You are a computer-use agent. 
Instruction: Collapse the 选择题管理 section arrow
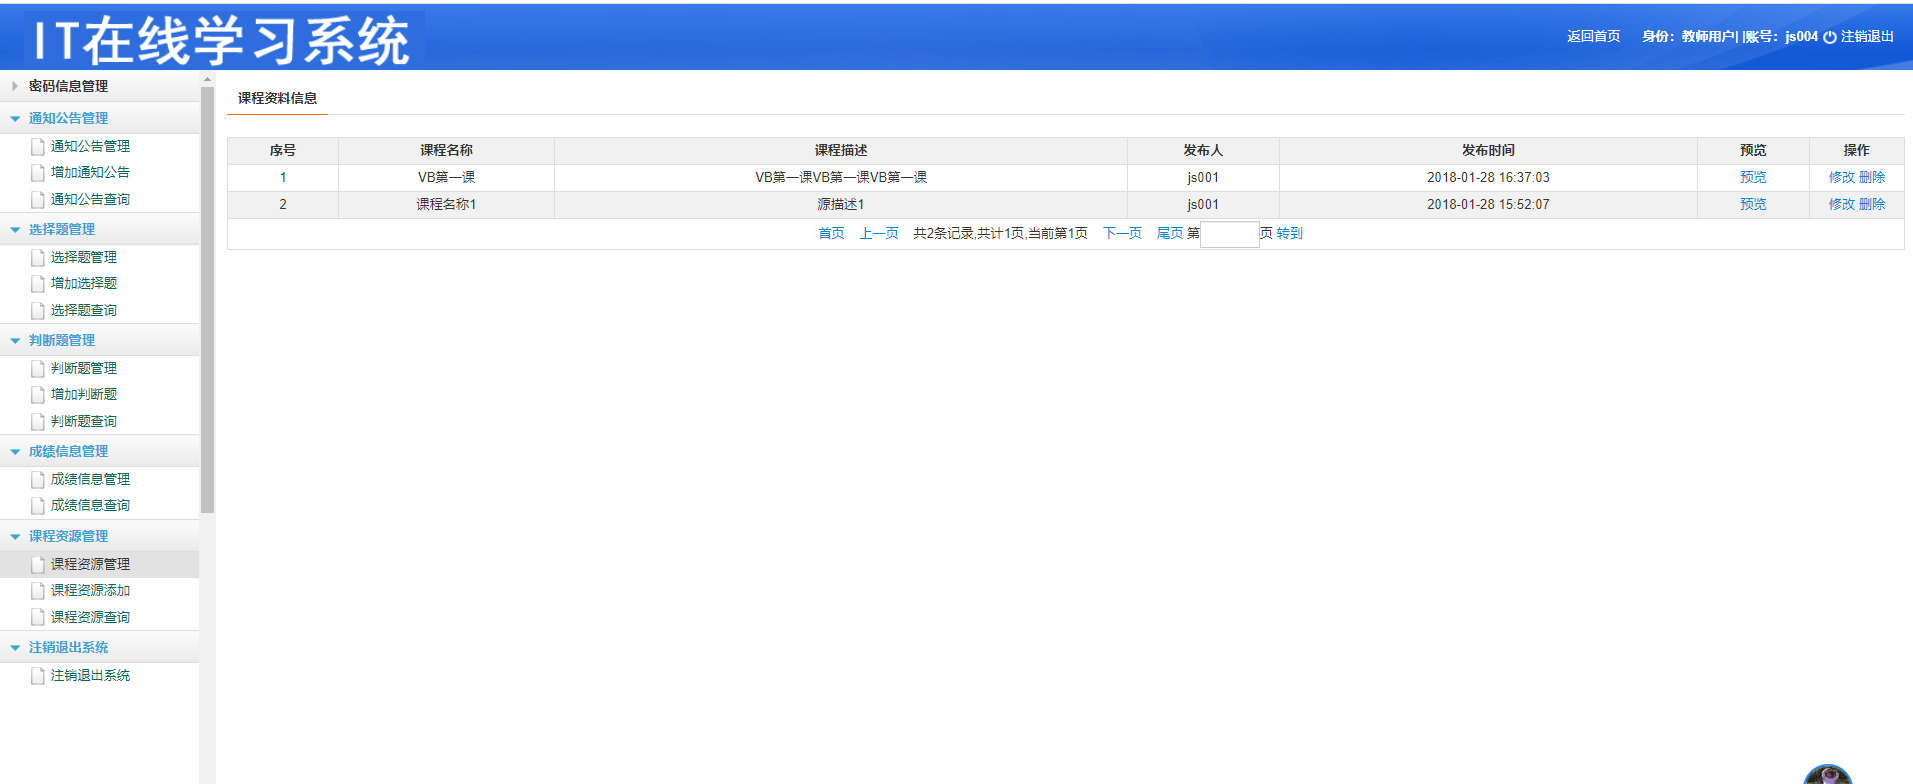click(x=15, y=229)
